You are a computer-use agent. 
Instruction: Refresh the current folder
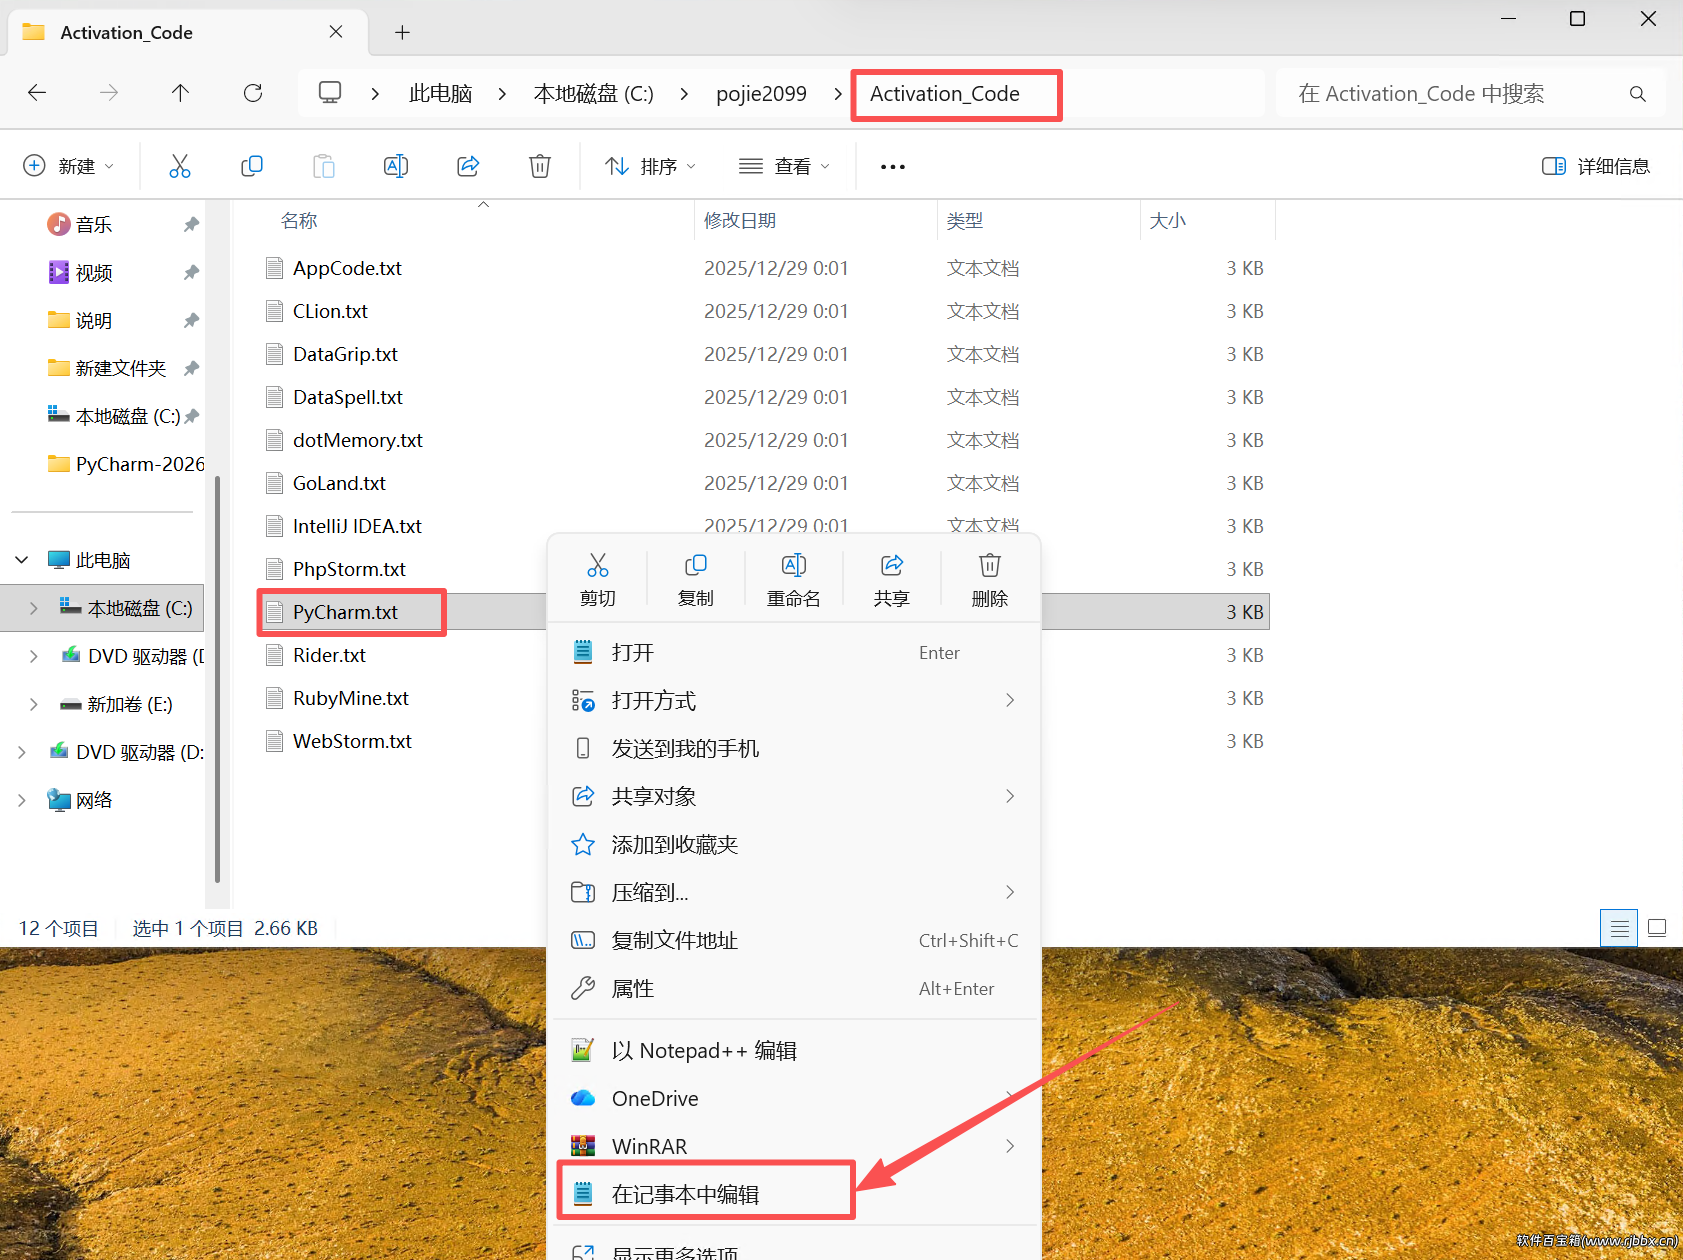coord(253,93)
